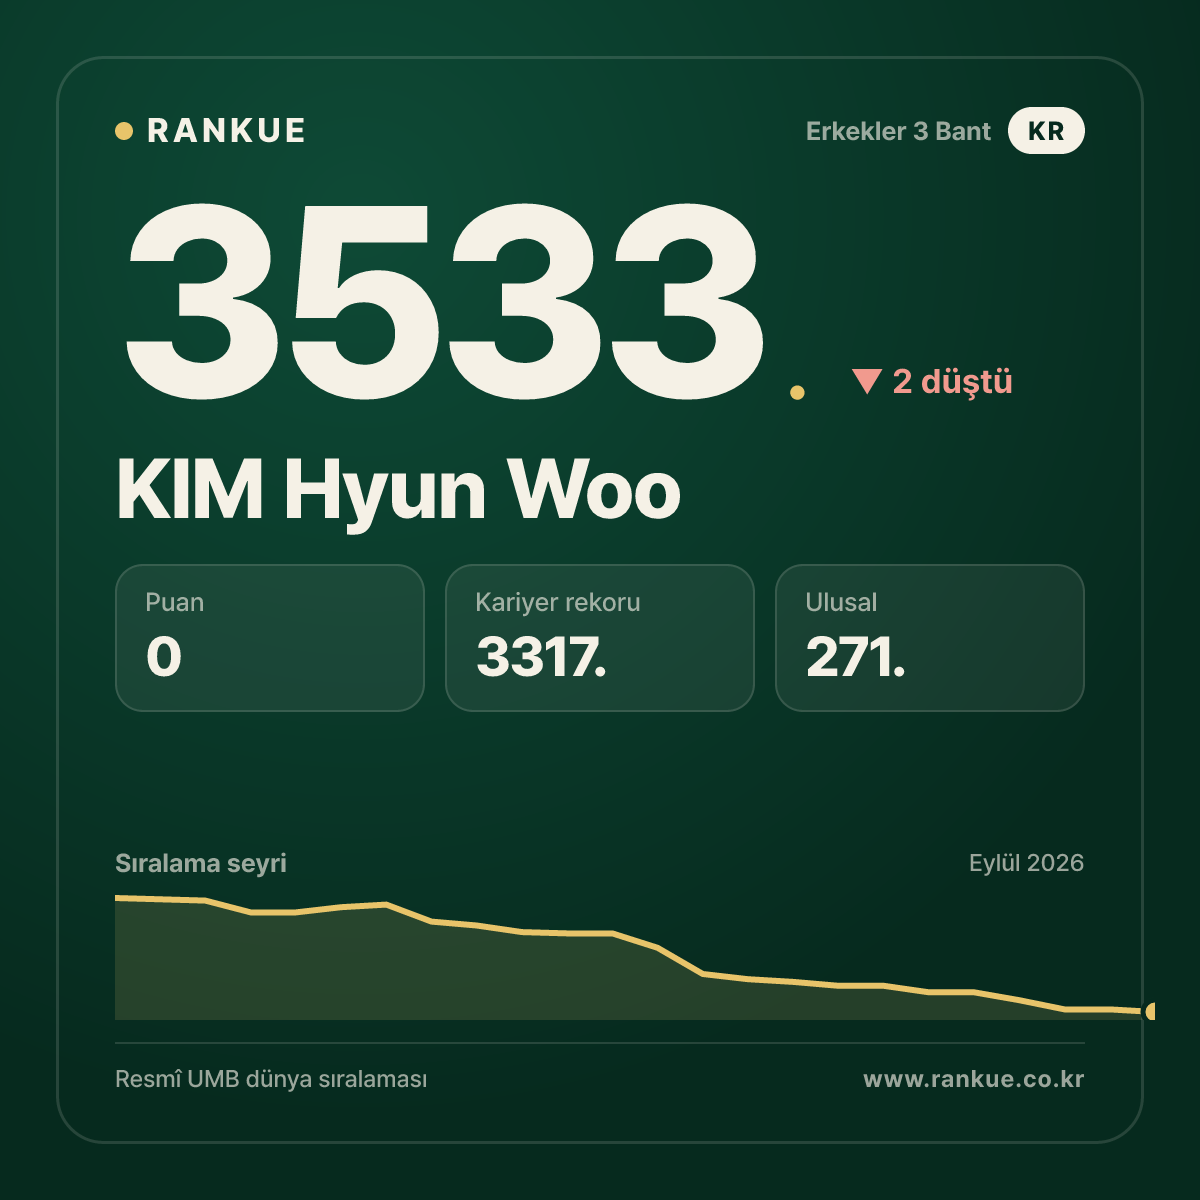Click the large 3533 ranking number
Screen dimensions: 1200x1200
click(x=445, y=300)
